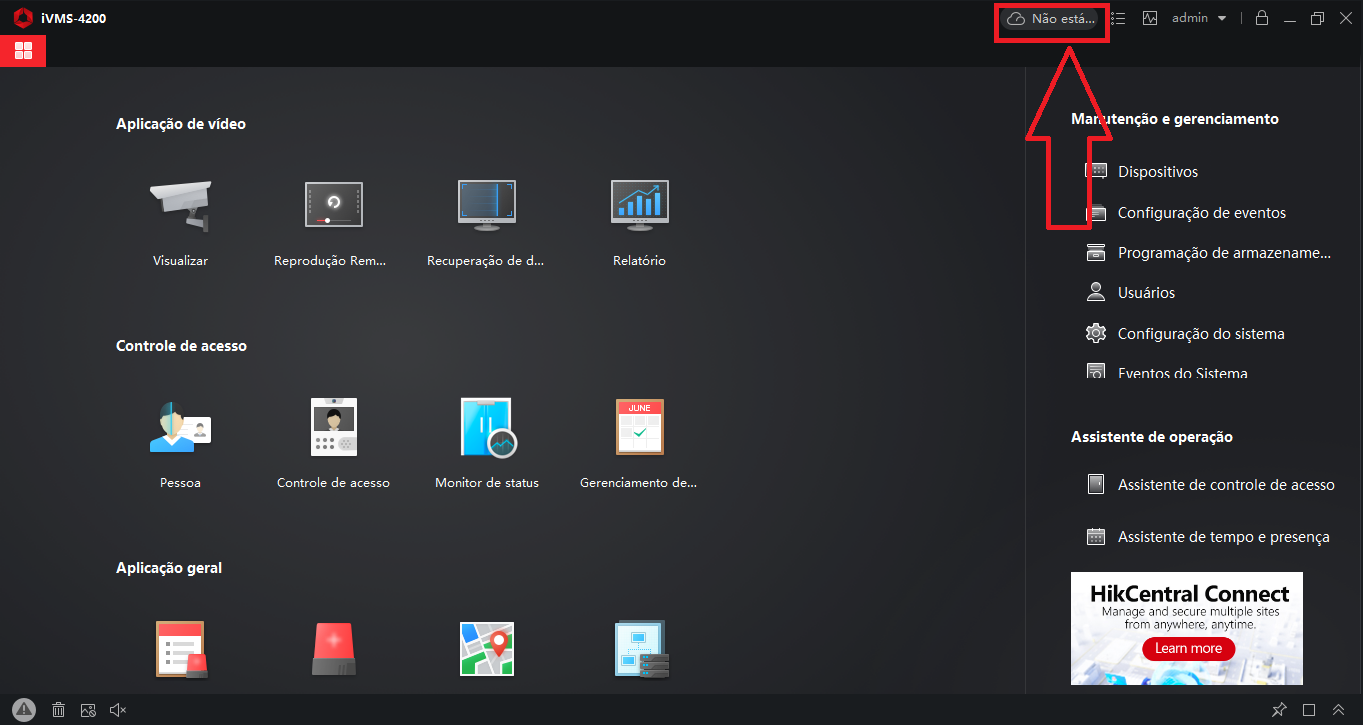Viewport: 1366px width, 725px height.
Task: Open Reprodução Remota playback module
Action: pos(334,205)
